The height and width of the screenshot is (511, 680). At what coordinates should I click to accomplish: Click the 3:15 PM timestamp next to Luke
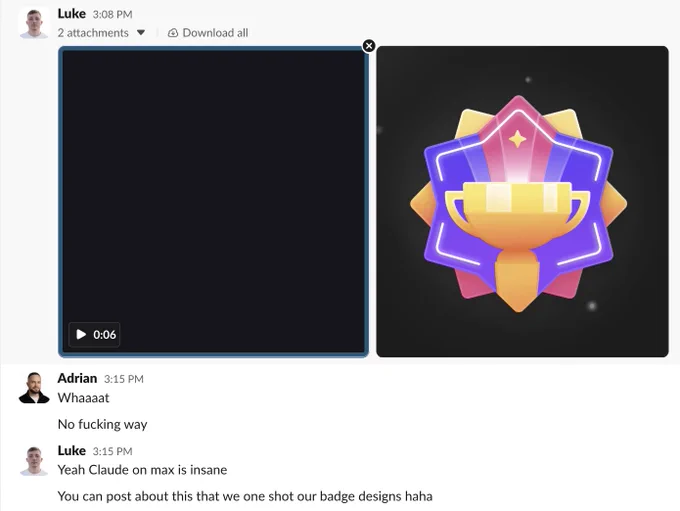(112, 452)
